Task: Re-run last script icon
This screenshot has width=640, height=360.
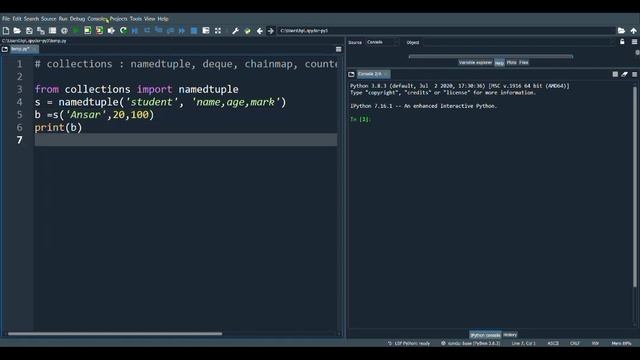Action: [123, 31]
